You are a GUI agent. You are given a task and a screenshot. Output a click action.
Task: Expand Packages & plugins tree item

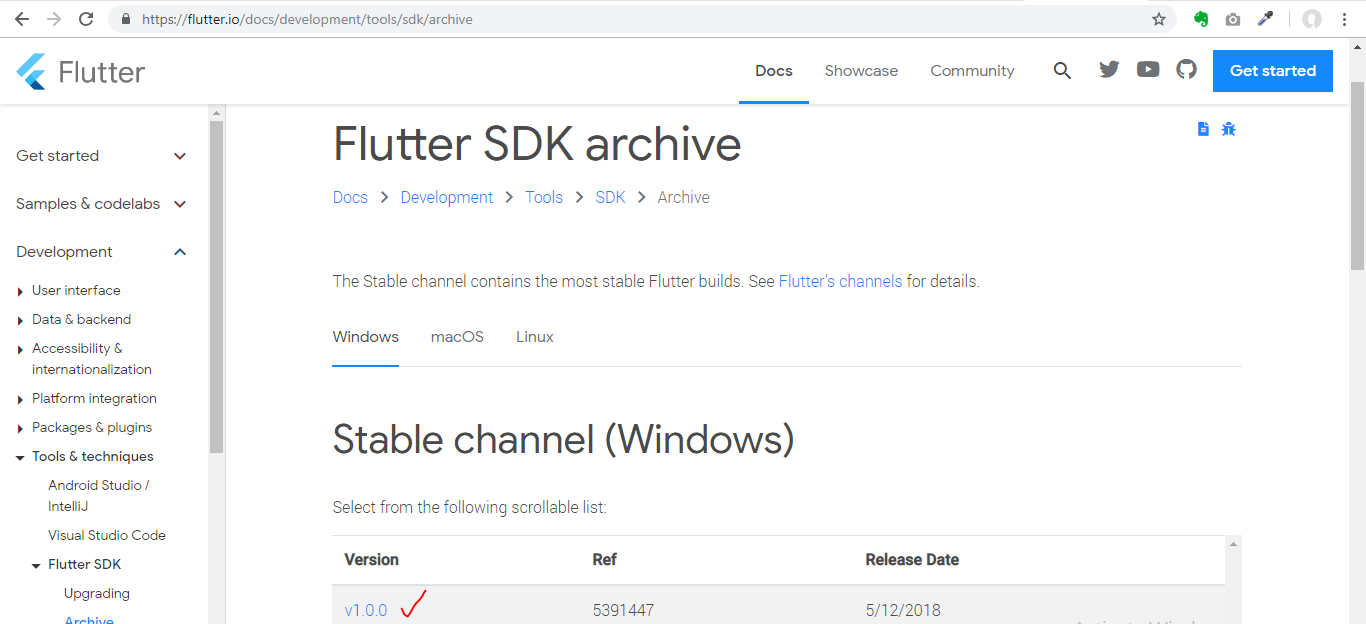21,428
